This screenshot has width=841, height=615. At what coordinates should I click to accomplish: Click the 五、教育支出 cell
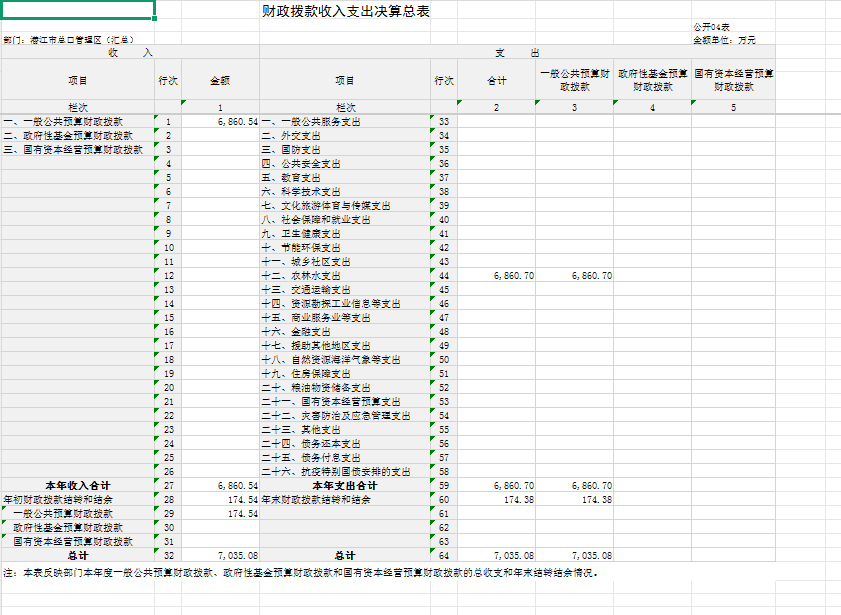(x=291, y=178)
